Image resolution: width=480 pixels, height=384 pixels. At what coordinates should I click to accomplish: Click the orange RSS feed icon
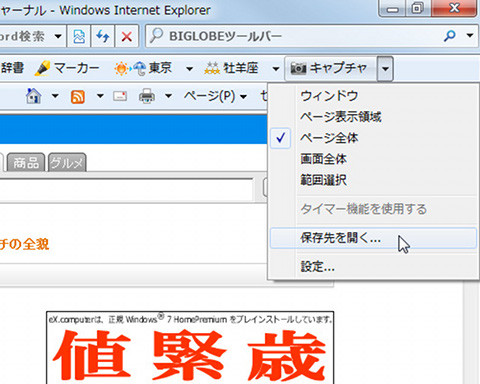[78, 97]
